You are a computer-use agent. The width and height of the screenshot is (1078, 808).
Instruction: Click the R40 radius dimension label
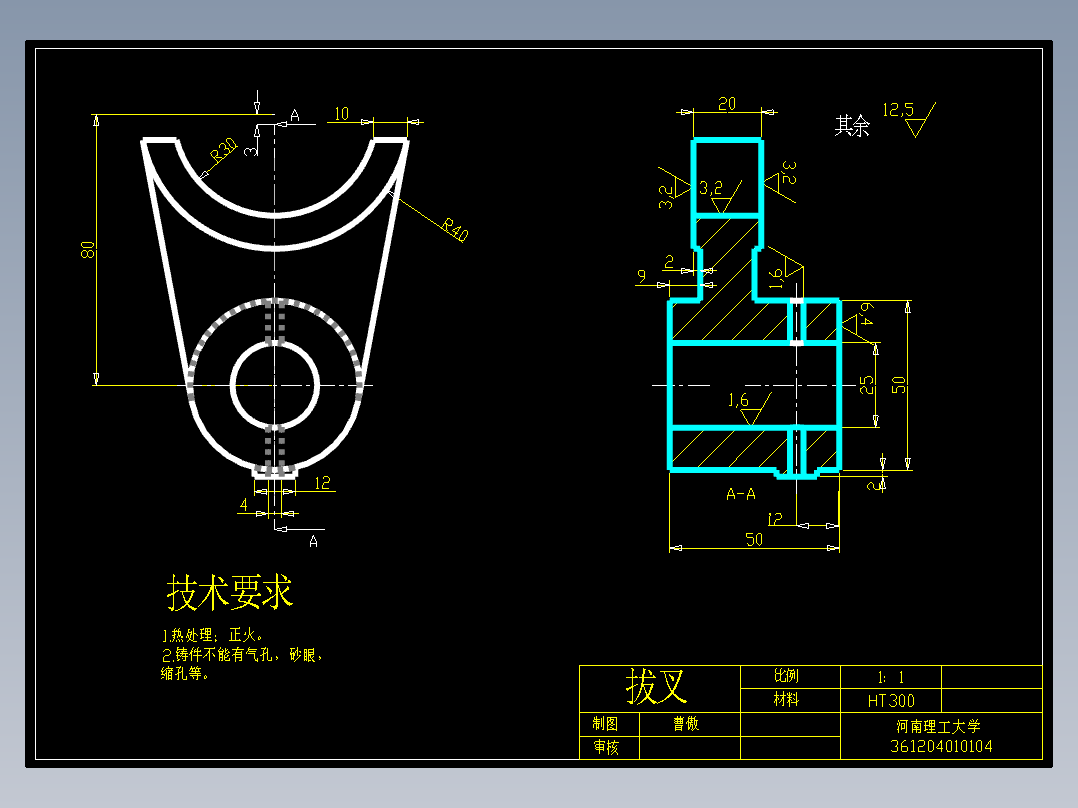pos(454,230)
